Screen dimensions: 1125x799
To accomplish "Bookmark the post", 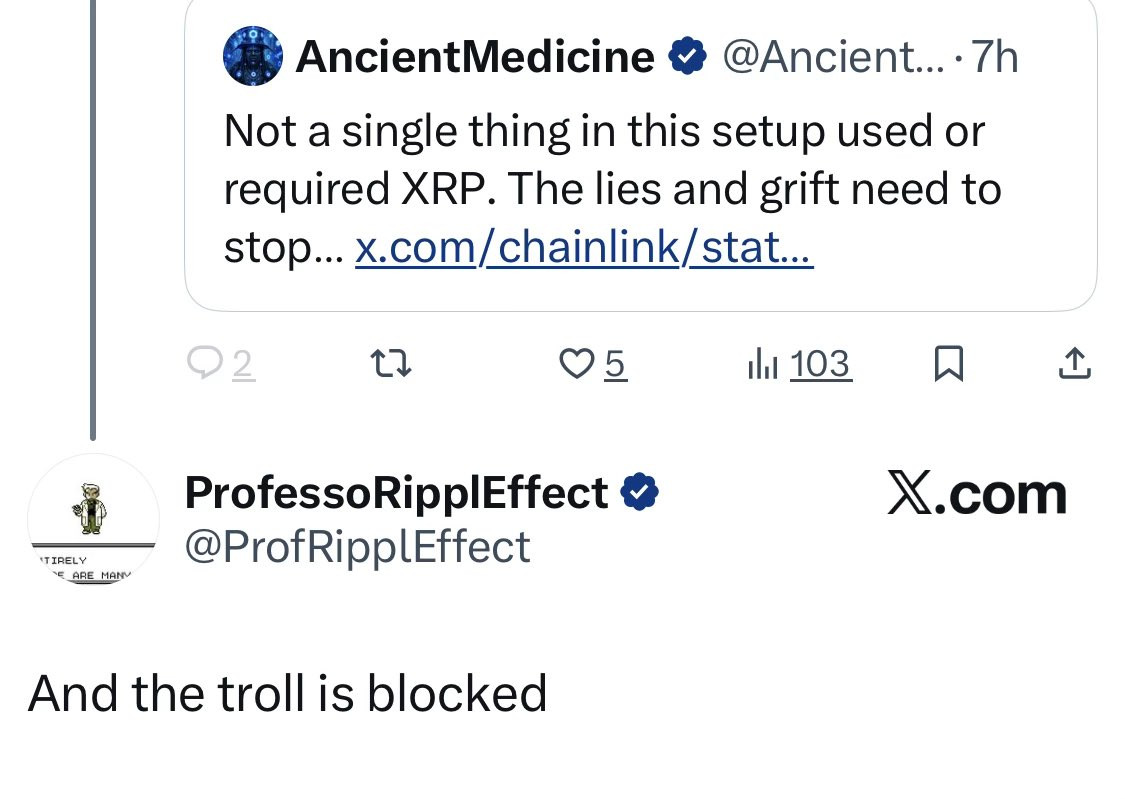I will pos(947,364).
